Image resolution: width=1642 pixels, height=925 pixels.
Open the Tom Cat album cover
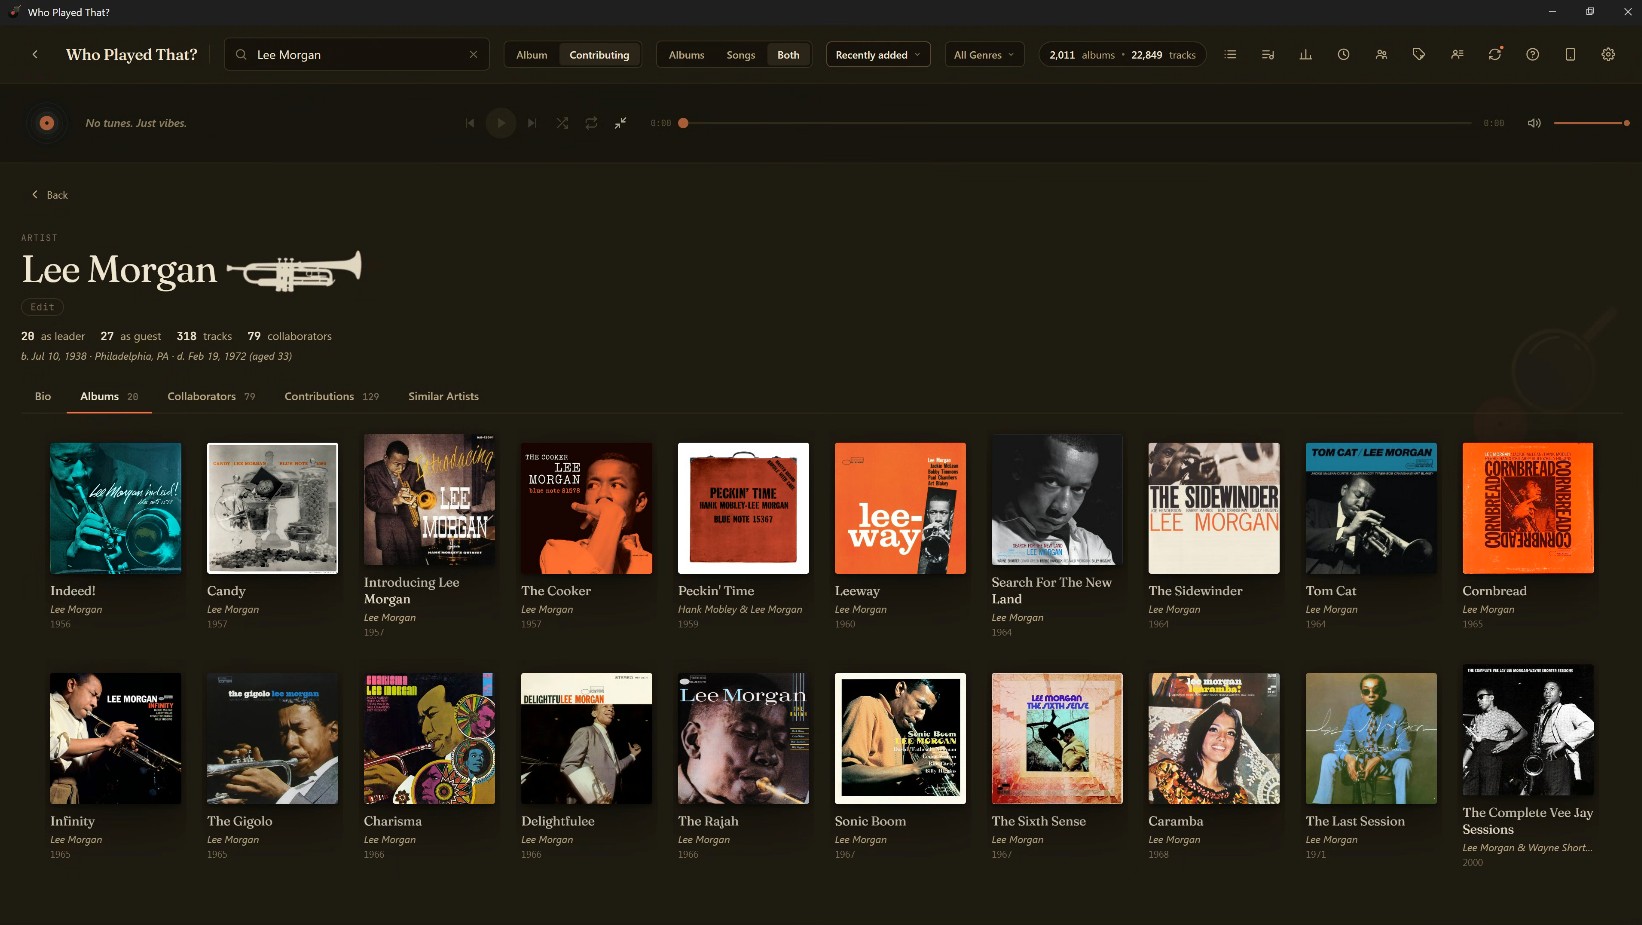coord(1371,508)
